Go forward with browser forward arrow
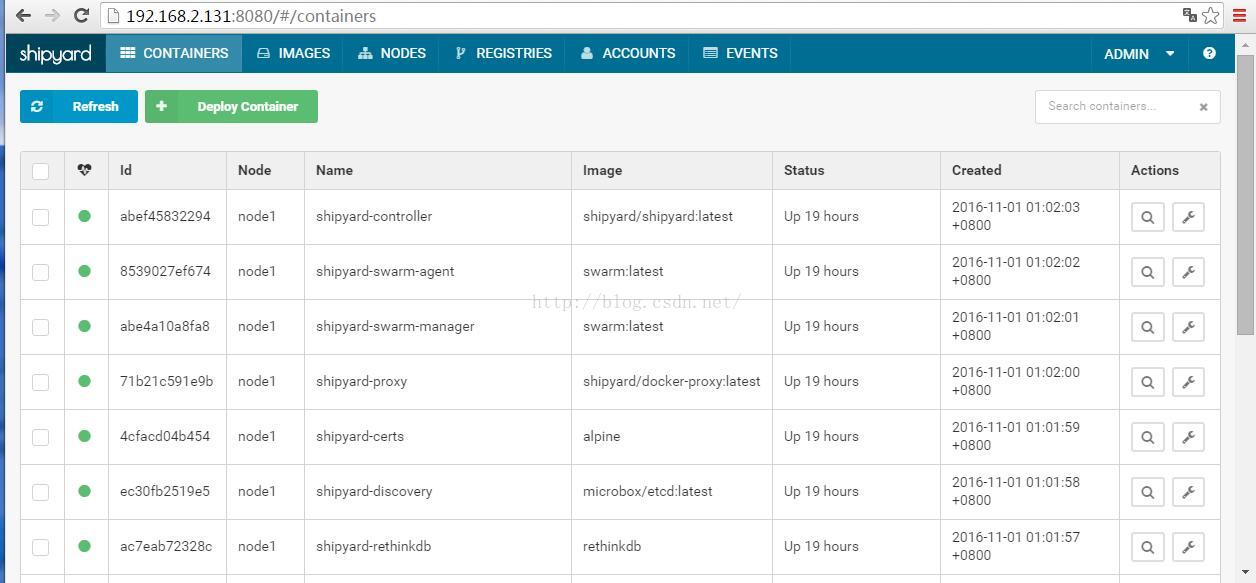1256x583 pixels. [x=52, y=15]
